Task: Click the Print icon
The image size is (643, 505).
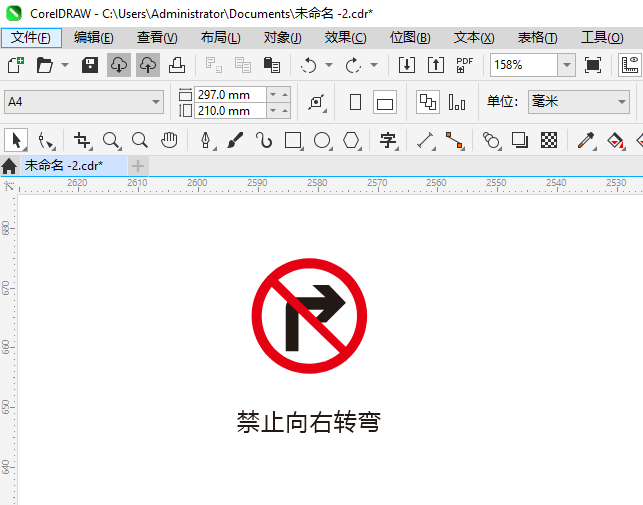Action: point(177,65)
